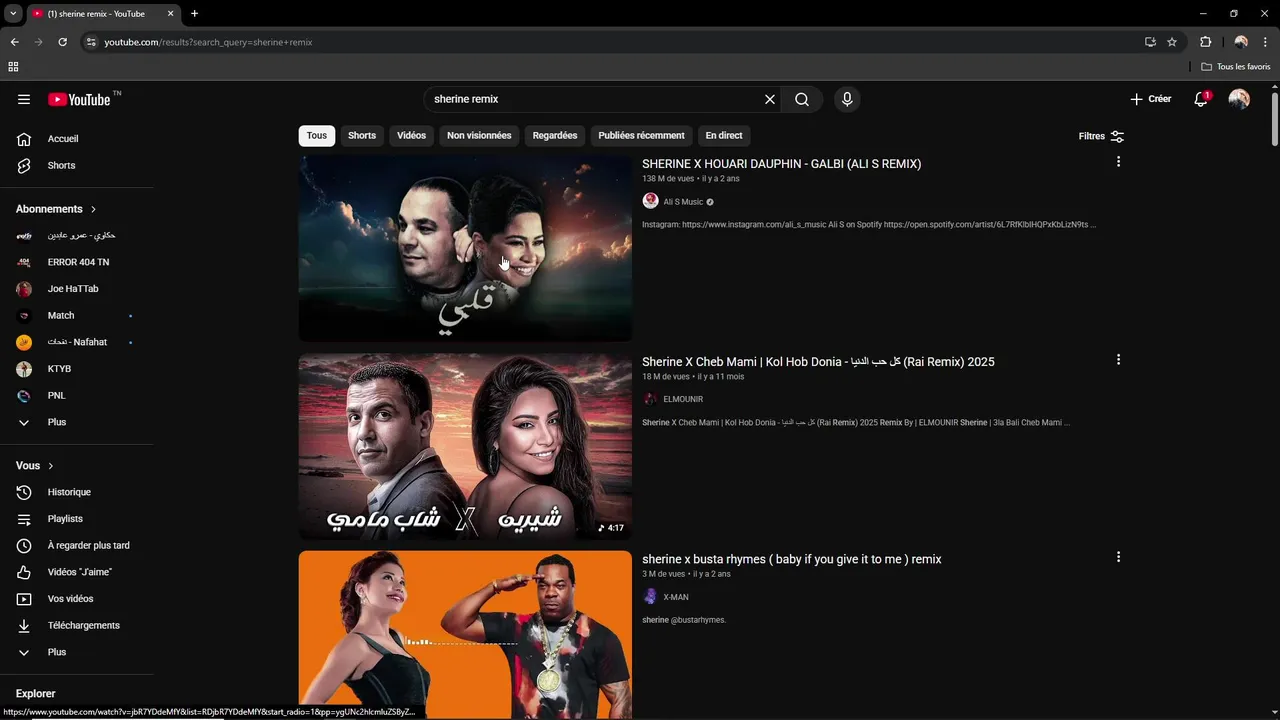
Task: Open more options for the GALBI video
Action: [1118, 162]
